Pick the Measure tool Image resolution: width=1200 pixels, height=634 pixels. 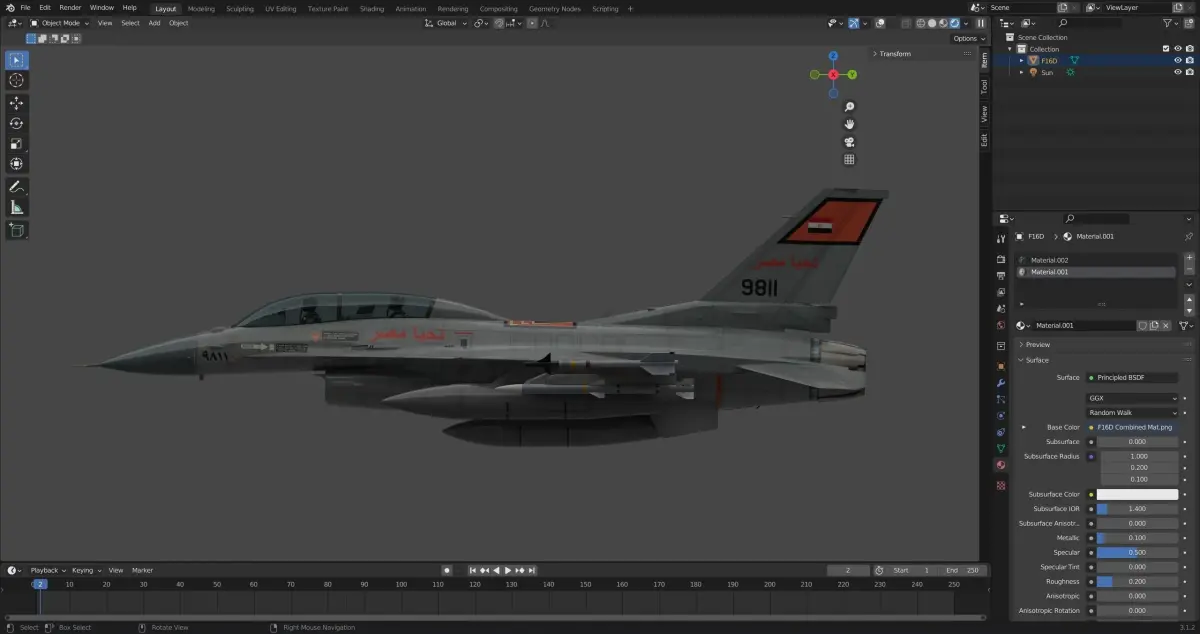[17, 207]
